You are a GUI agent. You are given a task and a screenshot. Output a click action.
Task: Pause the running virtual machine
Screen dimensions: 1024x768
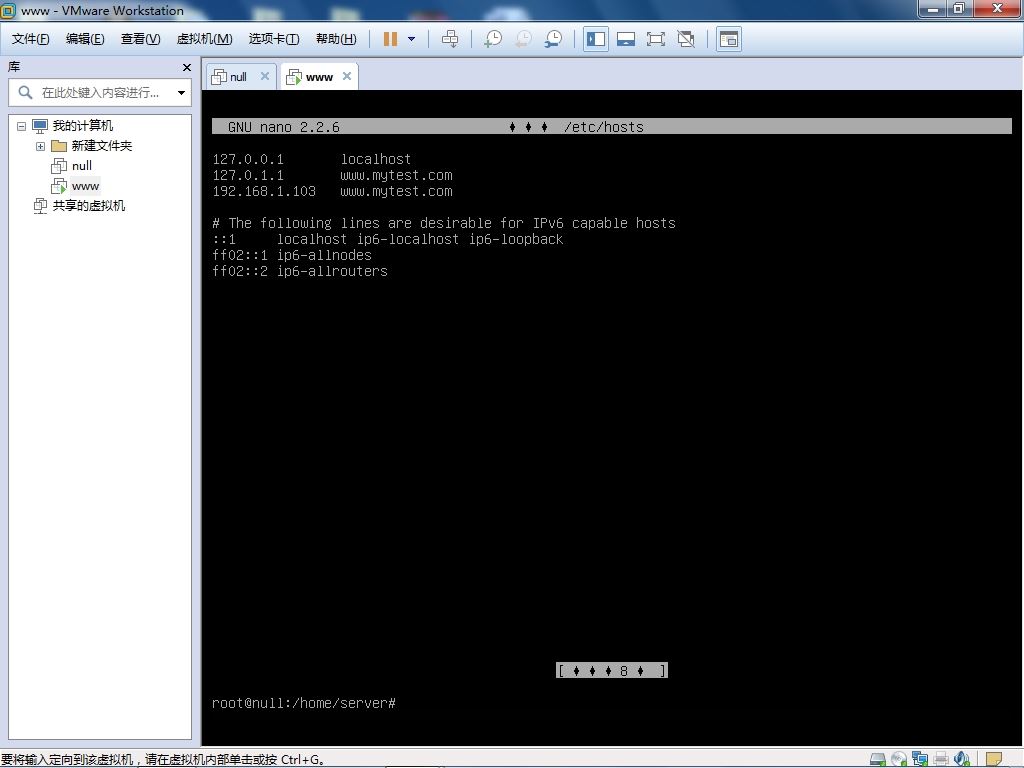(391, 39)
